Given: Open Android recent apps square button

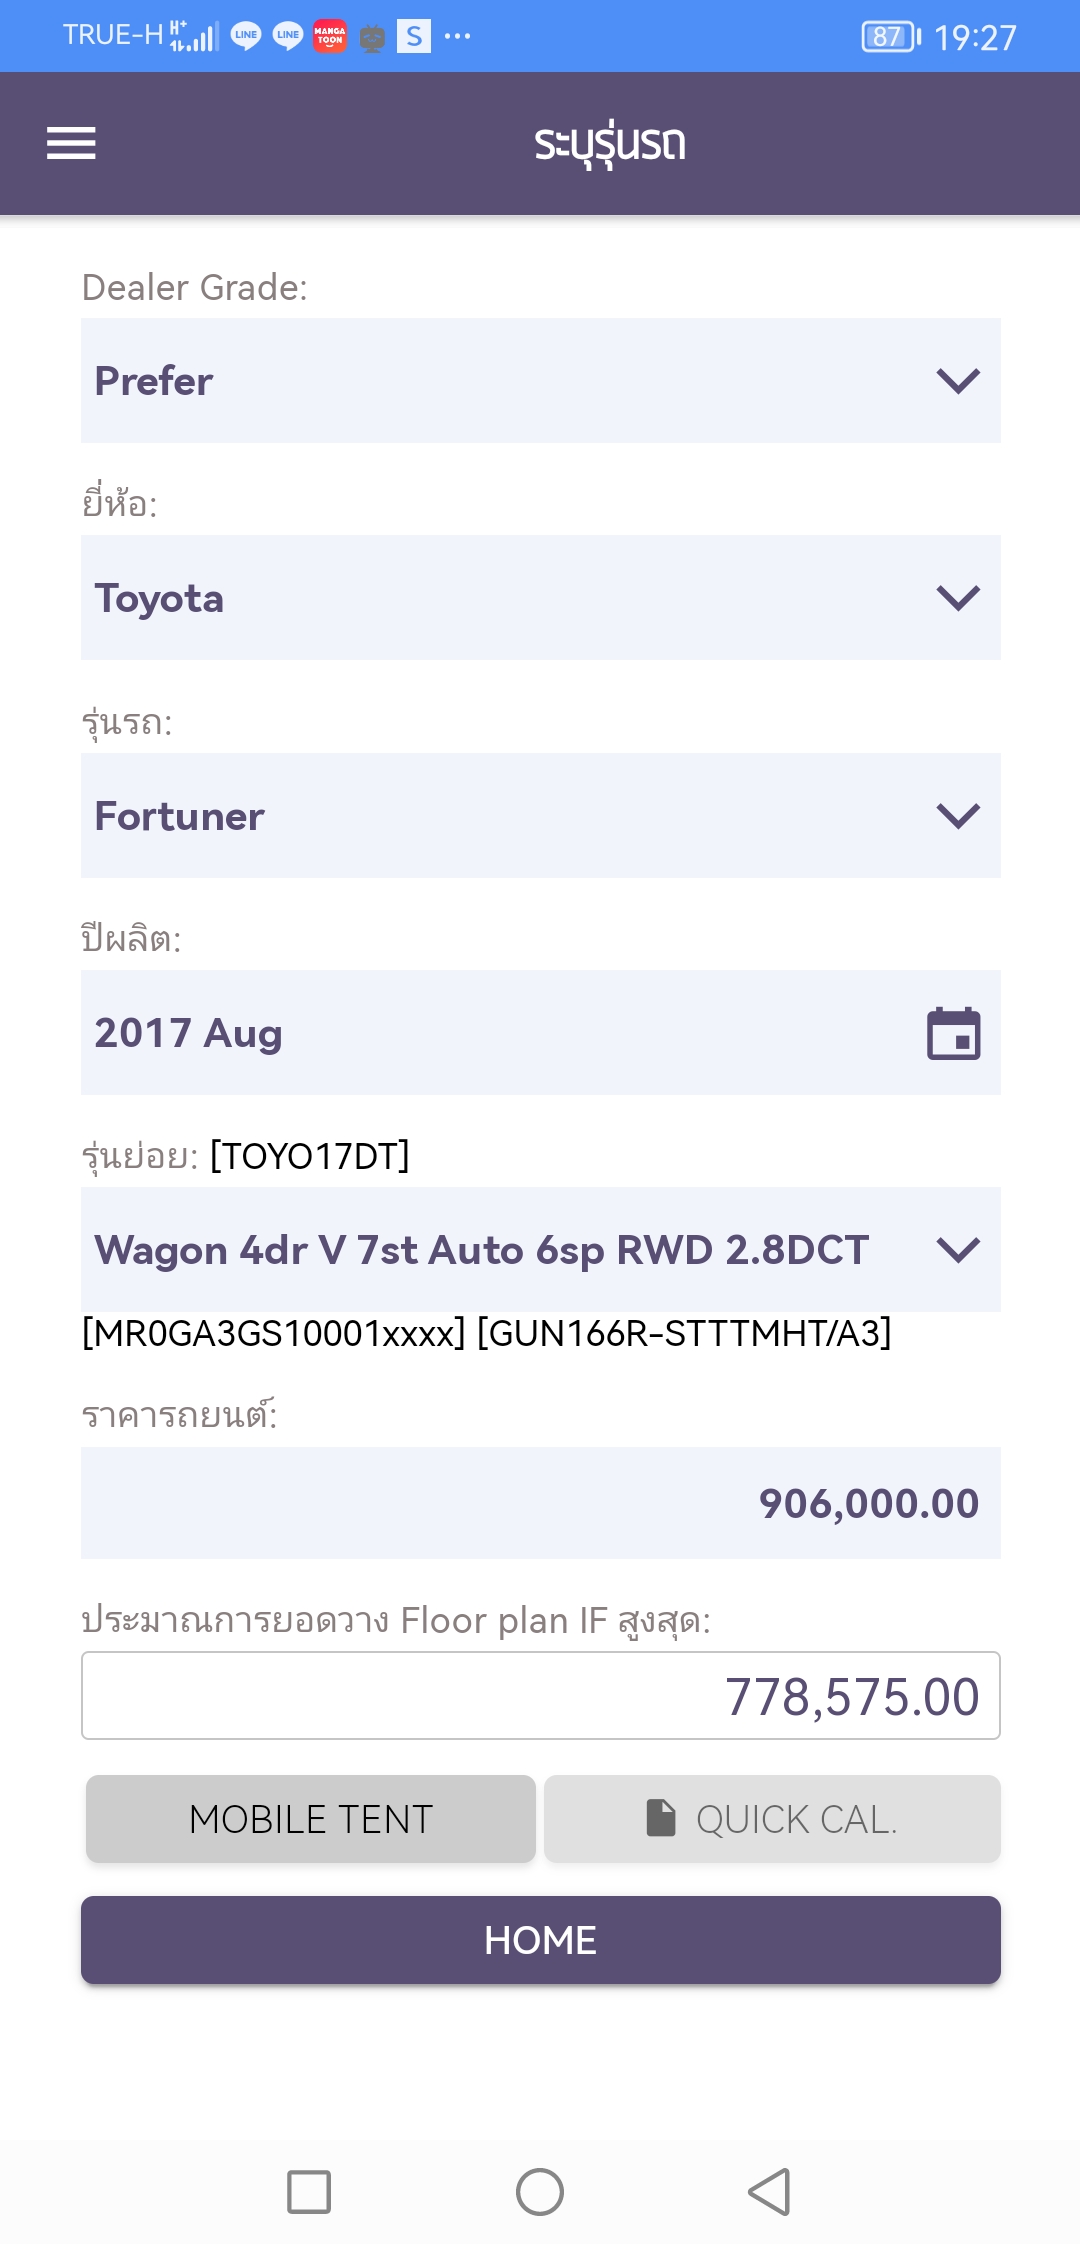Looking at the screenshot, I should pyautogui.click(x=309, y=2192).
